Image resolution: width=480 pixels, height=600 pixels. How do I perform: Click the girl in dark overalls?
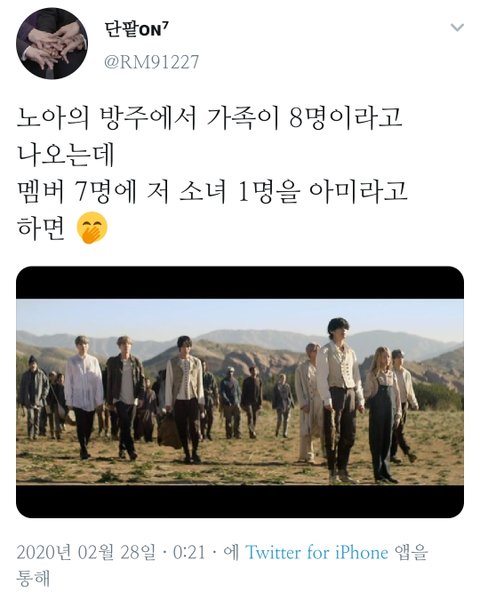point(382,415)
